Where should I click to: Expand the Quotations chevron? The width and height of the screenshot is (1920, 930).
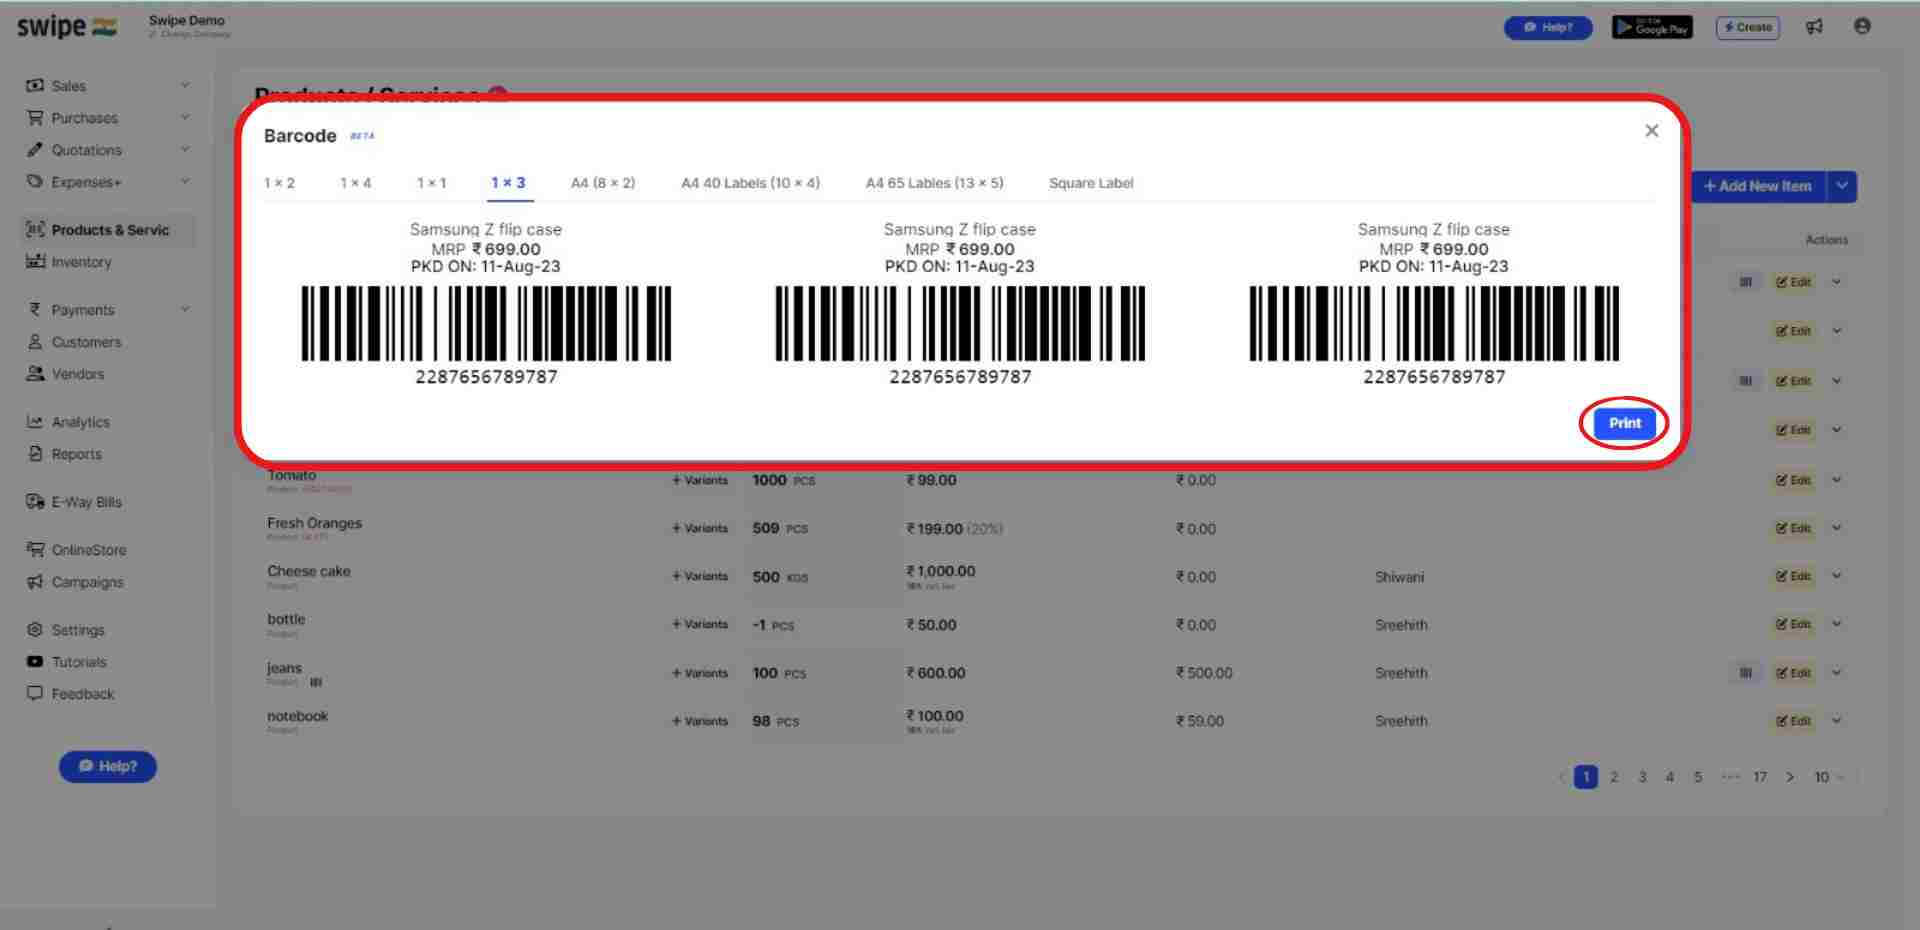click(x=185, y=150)
